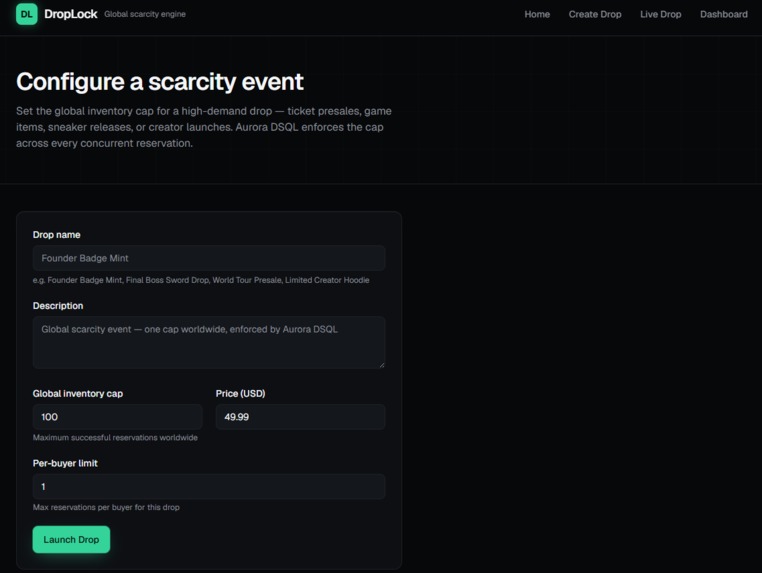
Task: Click the Description textarea resize handle
Action: [382, 365]
